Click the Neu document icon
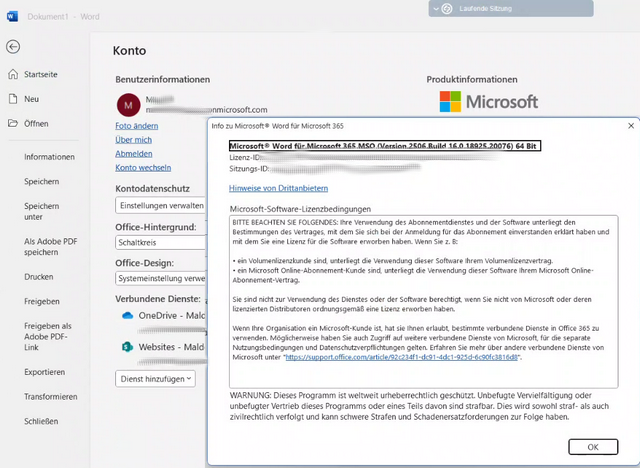 click(x=13, y=99)
